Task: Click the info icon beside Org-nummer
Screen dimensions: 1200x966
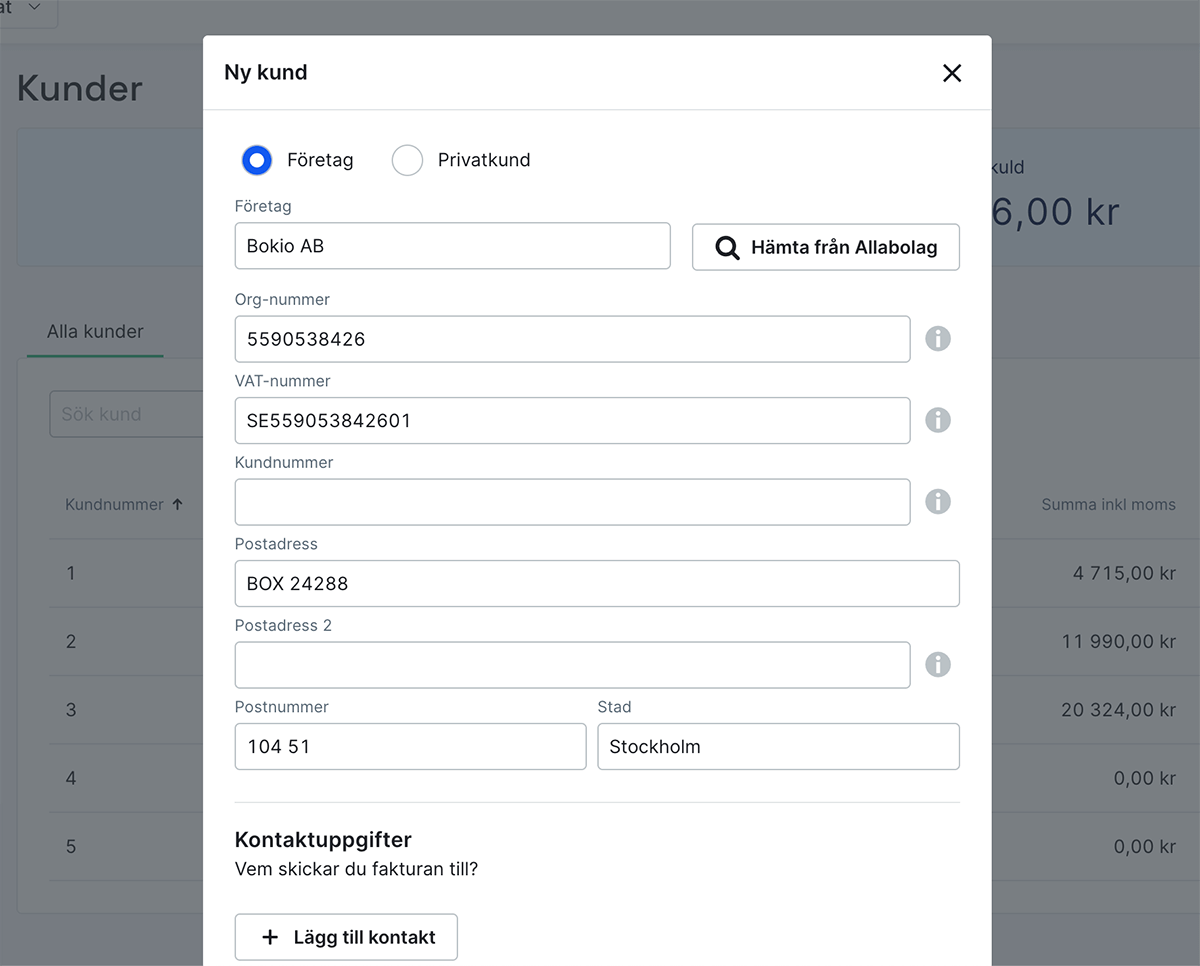Action: point(937,339)
